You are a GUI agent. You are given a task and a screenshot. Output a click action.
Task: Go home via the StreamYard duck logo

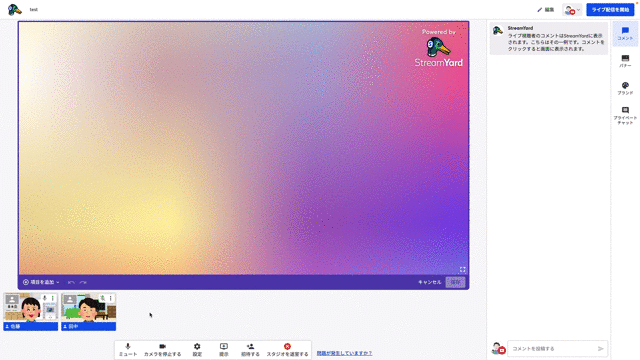coord(14,9)
